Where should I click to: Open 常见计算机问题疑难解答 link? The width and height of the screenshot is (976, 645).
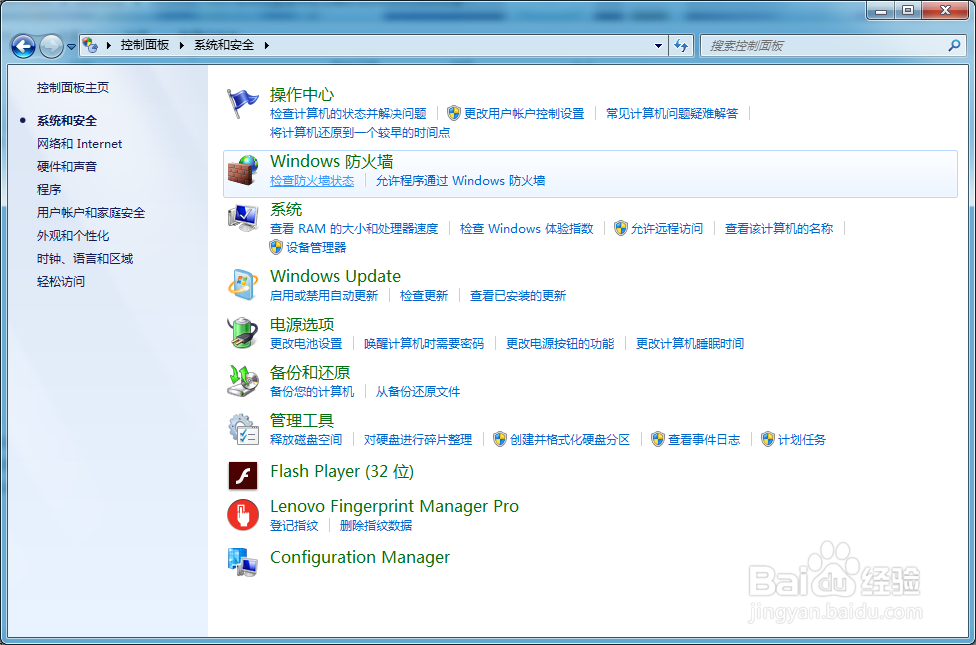pyautogui.click(x=672, y=113)
